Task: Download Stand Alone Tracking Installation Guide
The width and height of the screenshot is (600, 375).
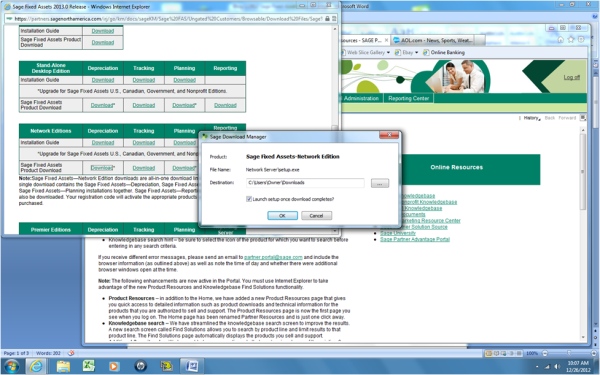Action: (x=143, y=80)
